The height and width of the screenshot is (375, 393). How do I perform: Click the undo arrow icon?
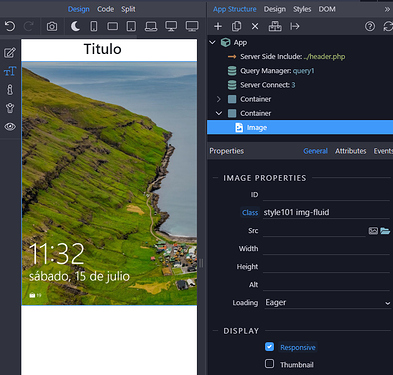tap(10, 26)
